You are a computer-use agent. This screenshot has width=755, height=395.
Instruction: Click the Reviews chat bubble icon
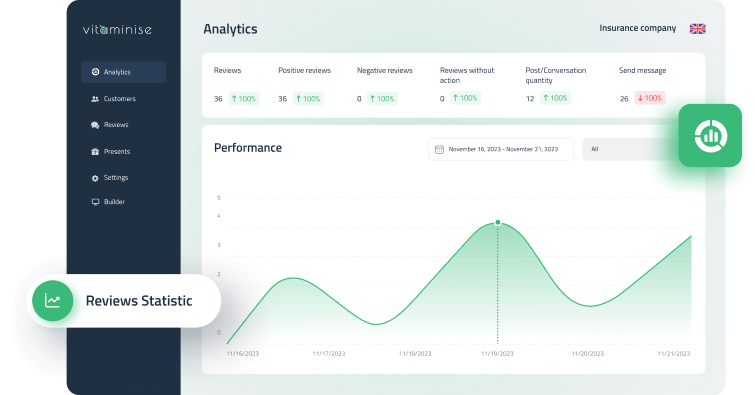tap(95, 125)
